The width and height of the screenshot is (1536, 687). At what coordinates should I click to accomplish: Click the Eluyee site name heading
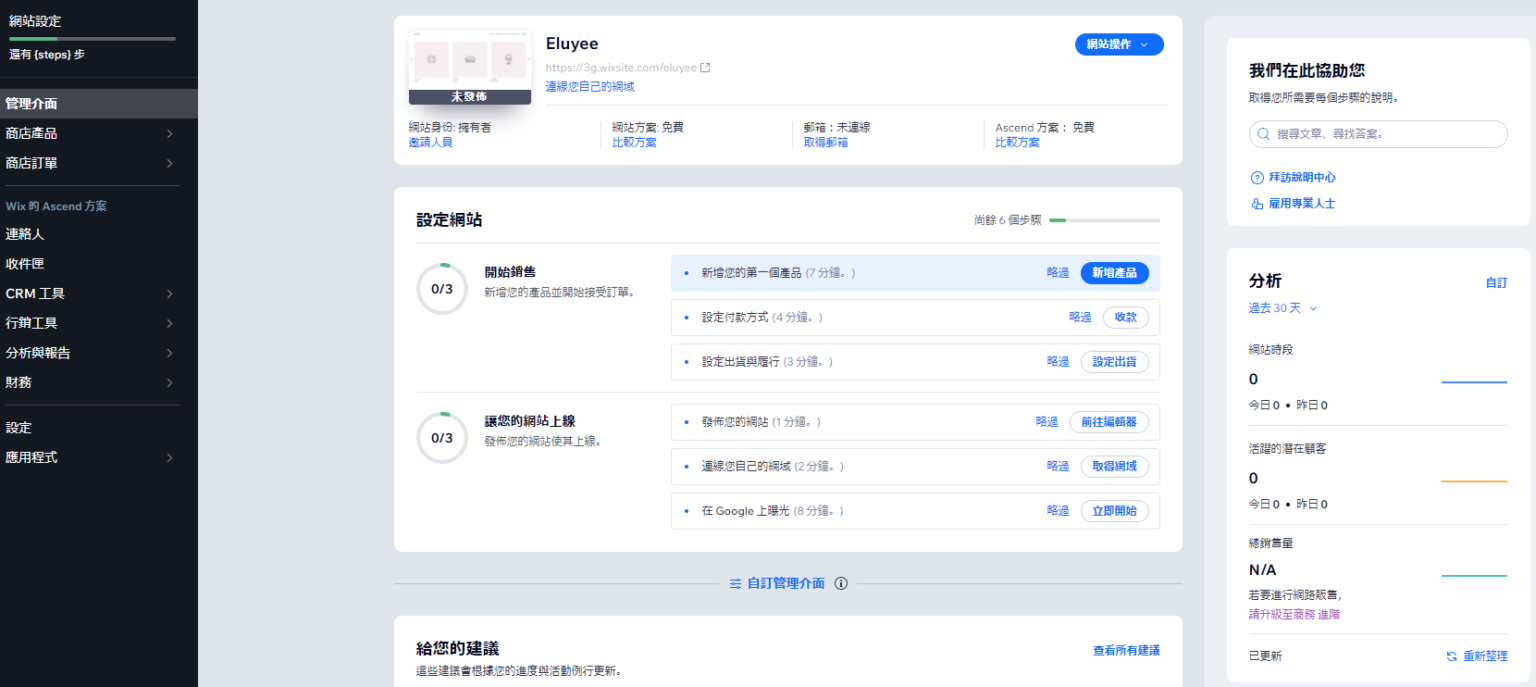pyautogui.click(x=572, y=43)
